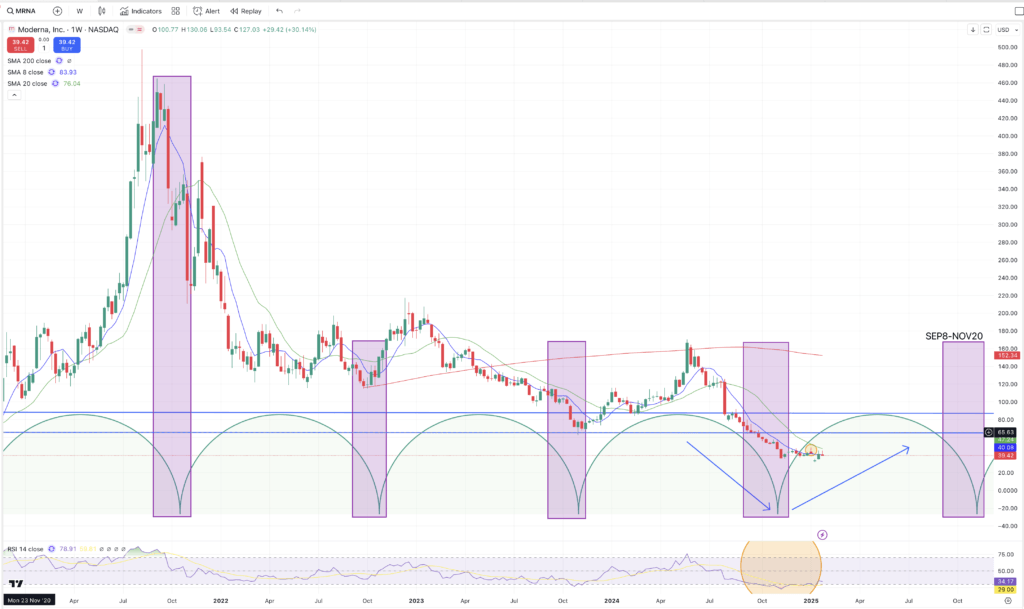Click the icon next to RSI 14 close
Screen dimensions: 1024x609
52,549
